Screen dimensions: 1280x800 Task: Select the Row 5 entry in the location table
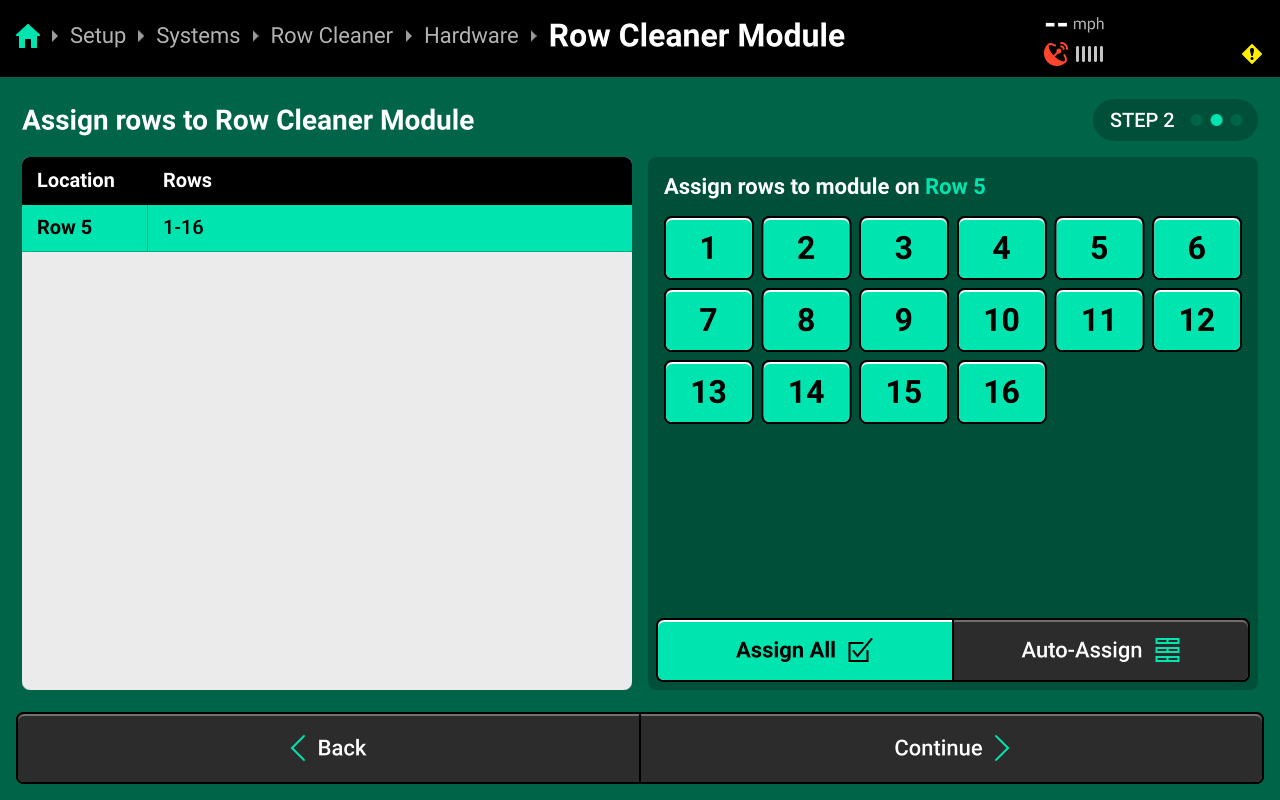click(x=326, y=228)
